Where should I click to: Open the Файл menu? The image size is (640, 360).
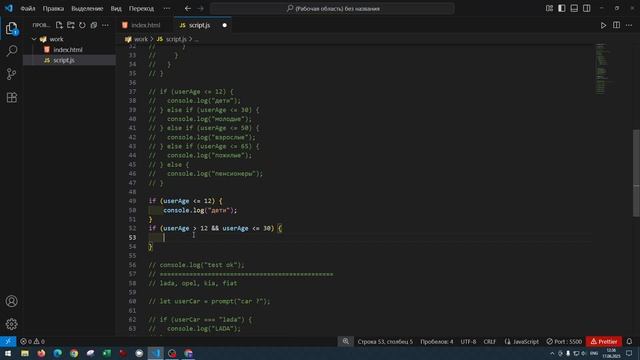click(28, 9)
